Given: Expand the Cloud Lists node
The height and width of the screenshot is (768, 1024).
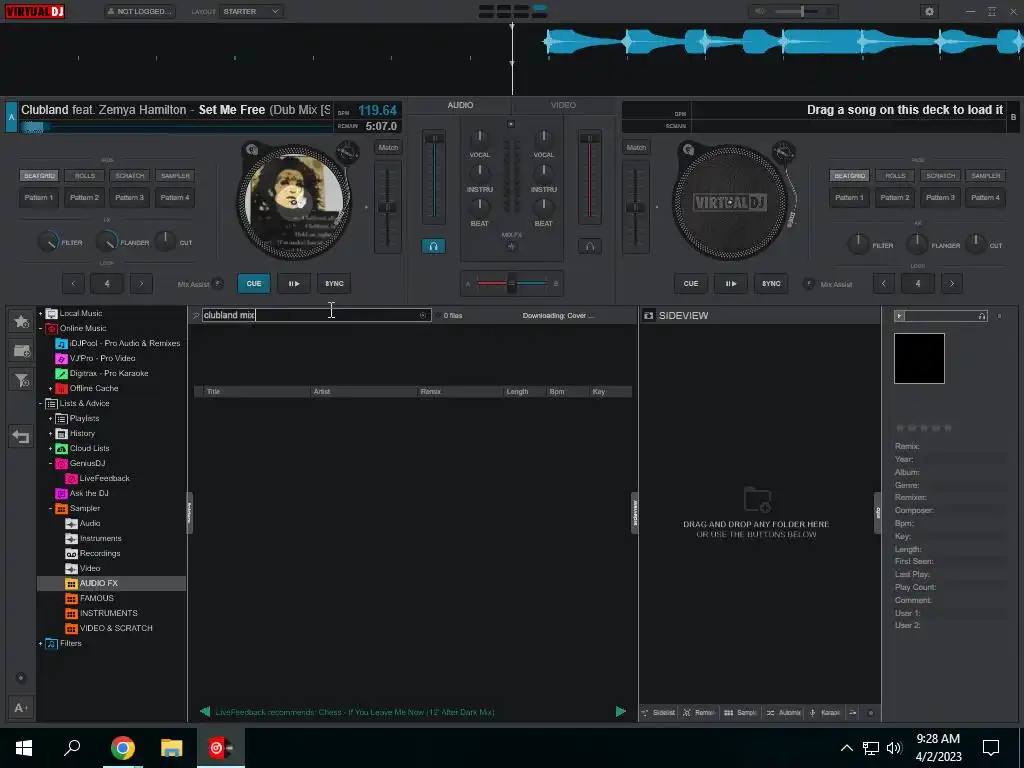Looking at the screenshot, I should pos(50,449).
